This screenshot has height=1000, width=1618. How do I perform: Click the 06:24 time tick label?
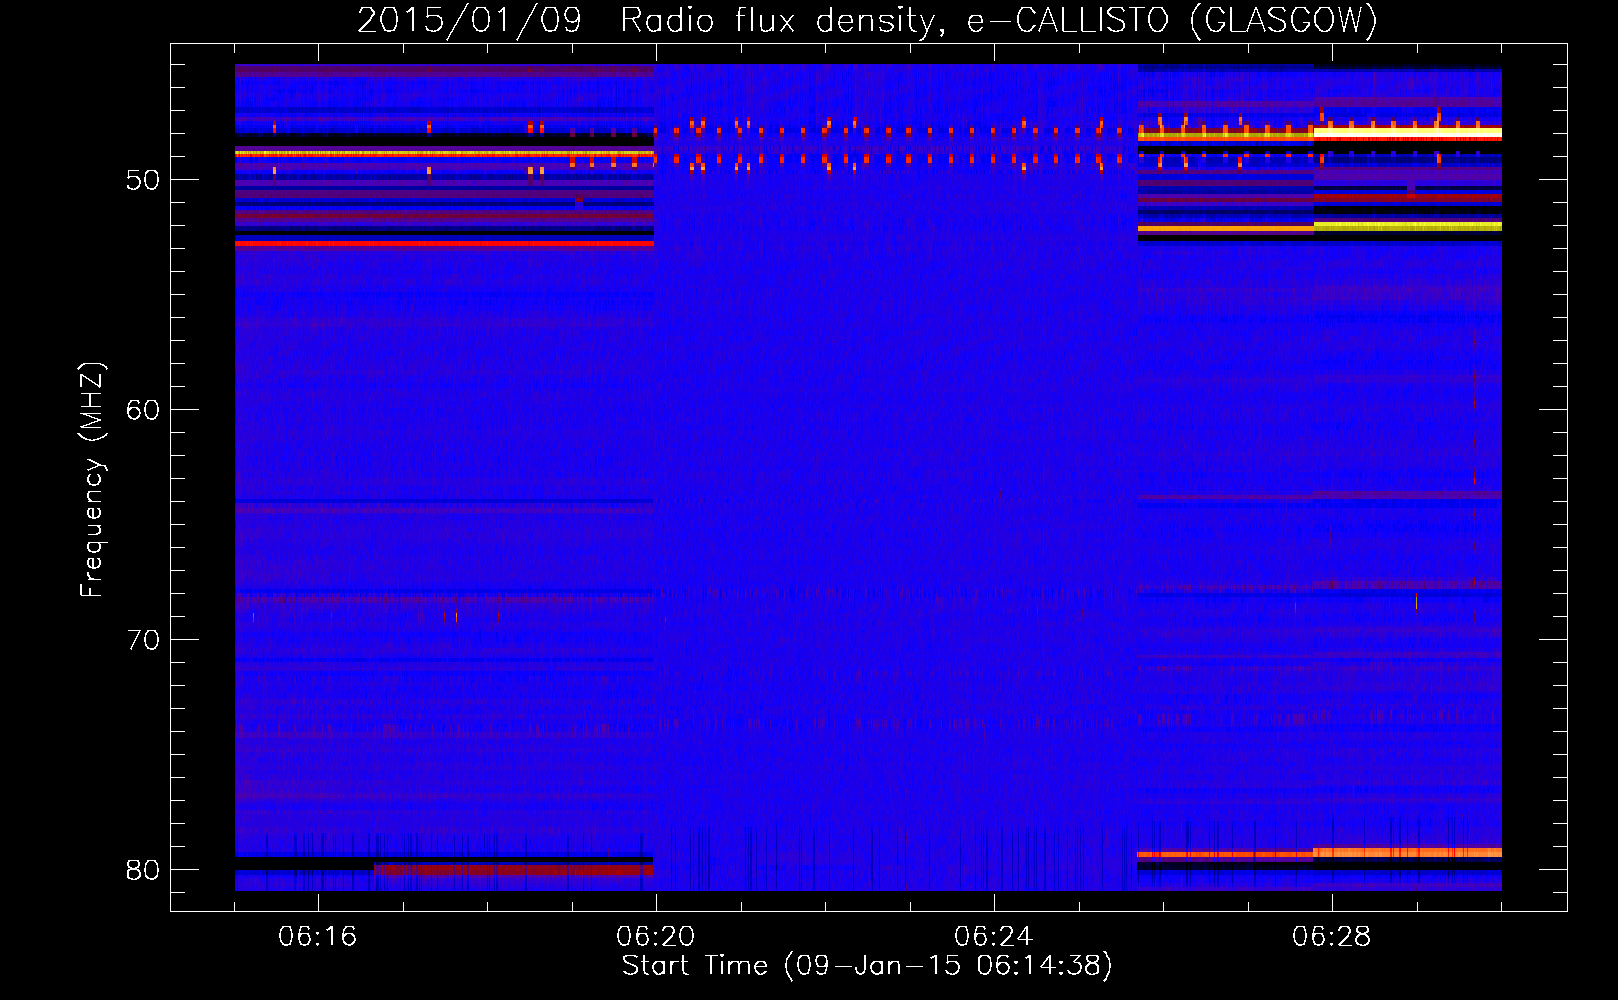994,937
